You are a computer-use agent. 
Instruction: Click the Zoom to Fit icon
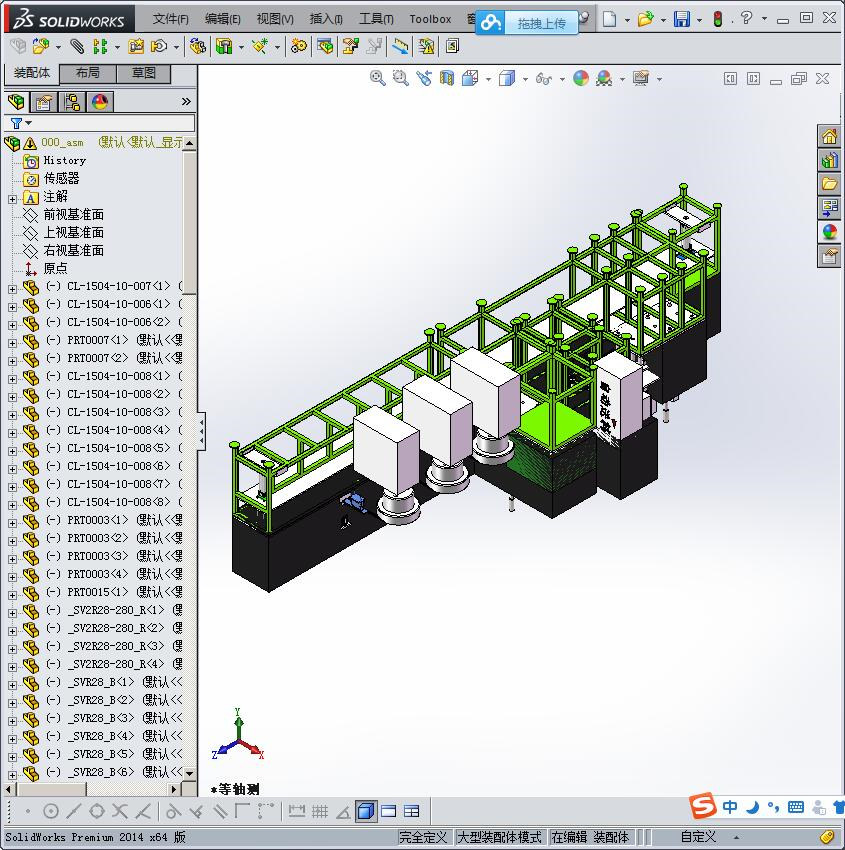tap(377, 79)
